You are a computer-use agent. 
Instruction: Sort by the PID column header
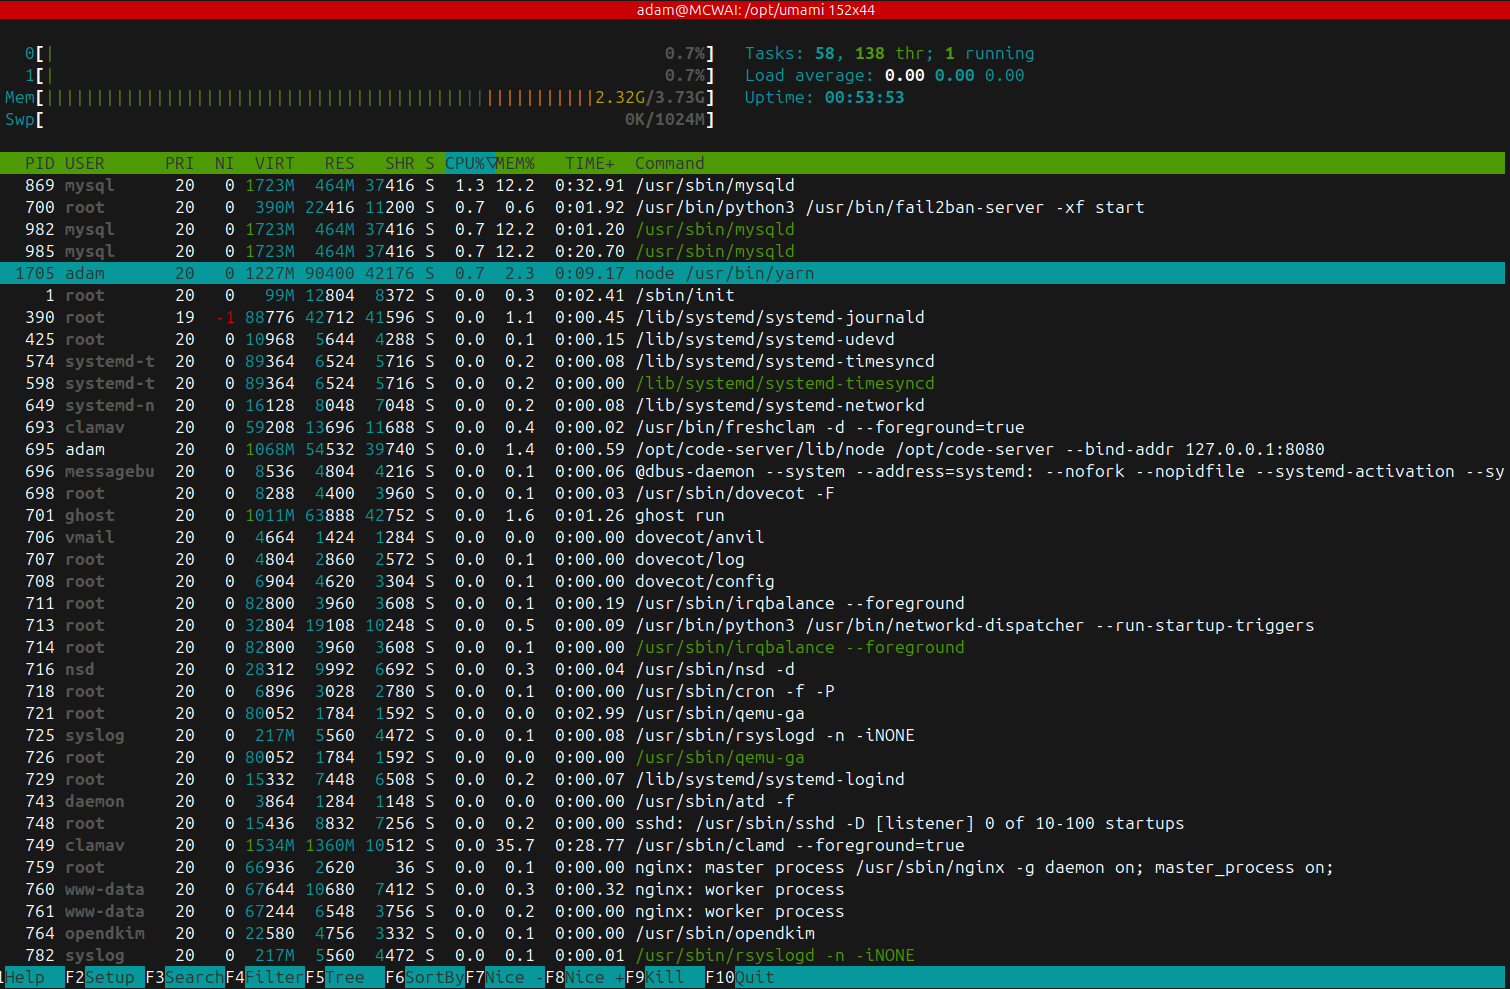coord(40,163)
